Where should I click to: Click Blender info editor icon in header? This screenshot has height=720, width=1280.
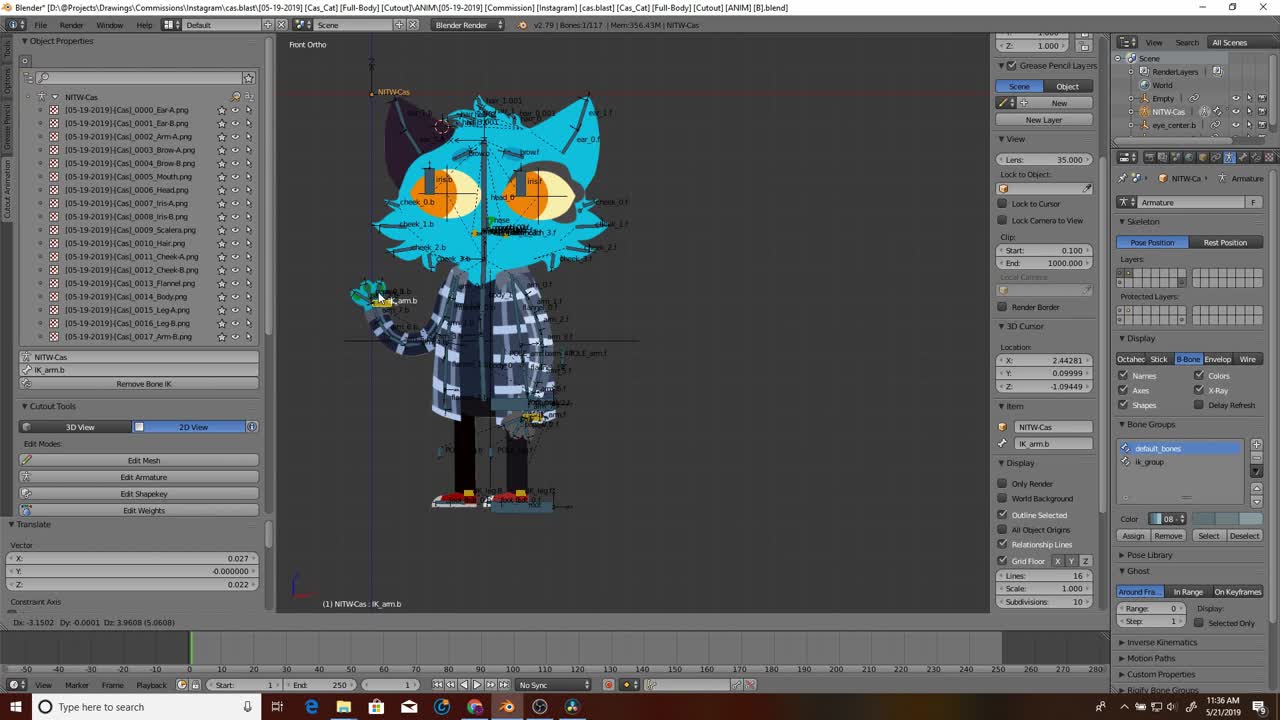point(16,24)
